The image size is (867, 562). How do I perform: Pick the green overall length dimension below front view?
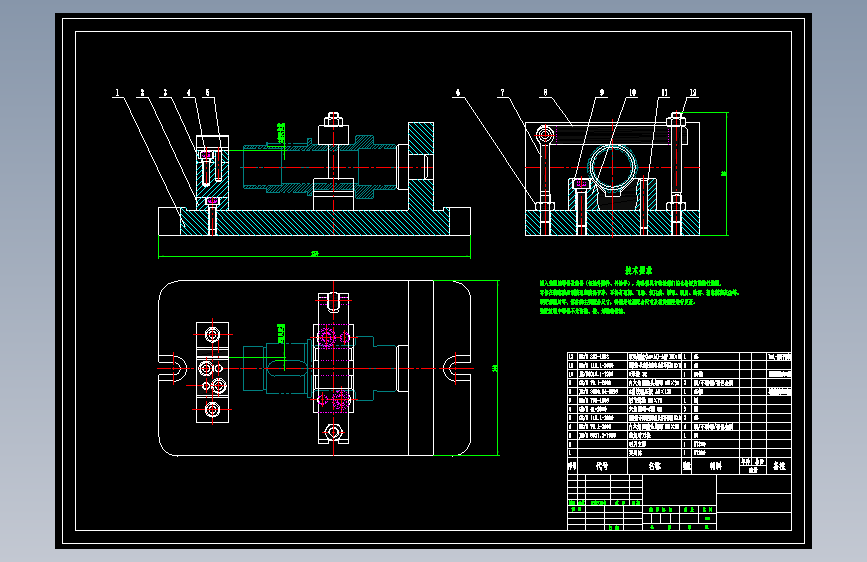tap(315, 254)
